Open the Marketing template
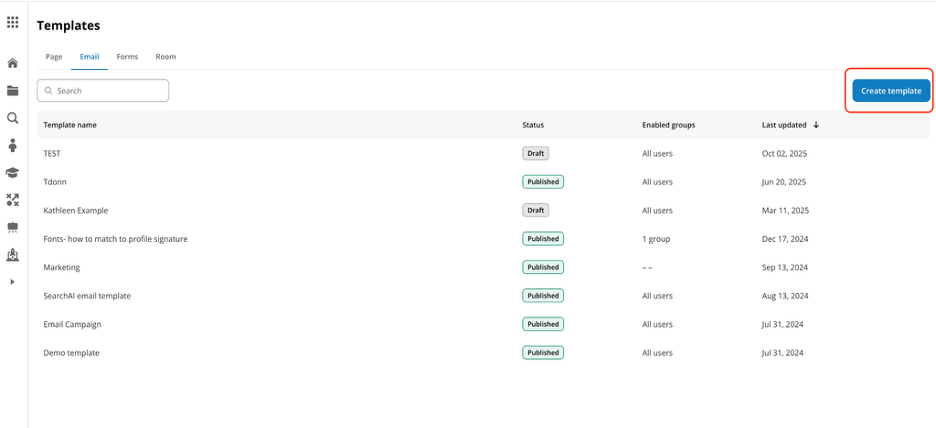Image resolution: width=936 pixels, height=428 pixels. pos(61,267)
